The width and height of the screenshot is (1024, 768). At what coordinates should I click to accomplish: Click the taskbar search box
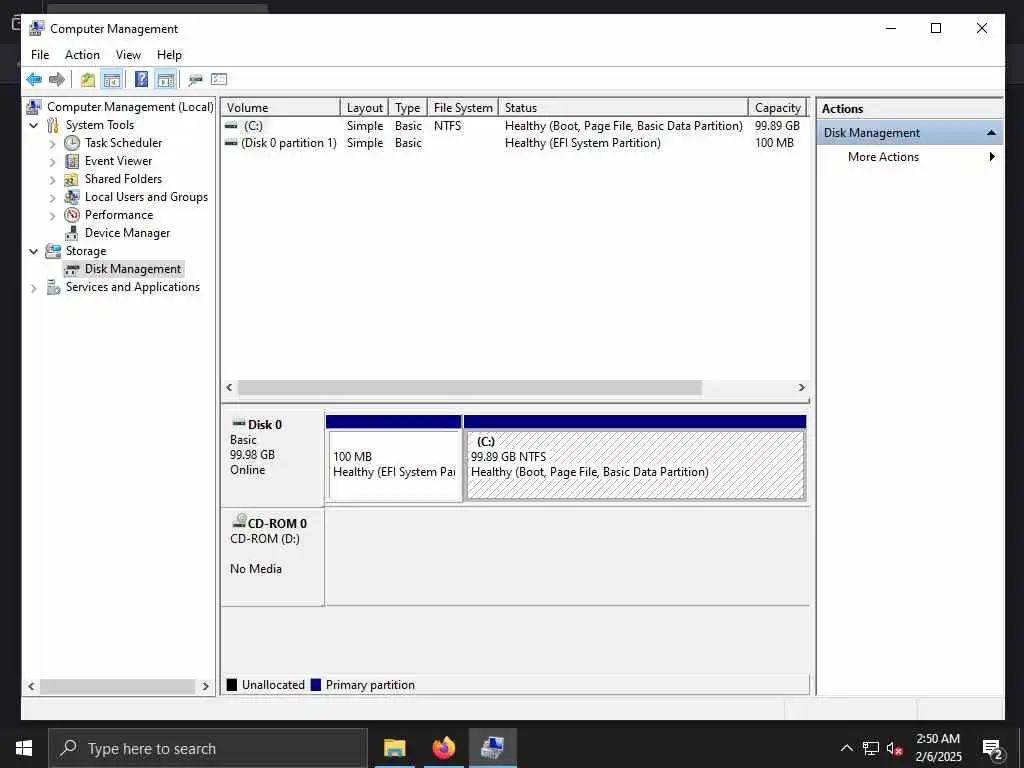click(208, 748)
